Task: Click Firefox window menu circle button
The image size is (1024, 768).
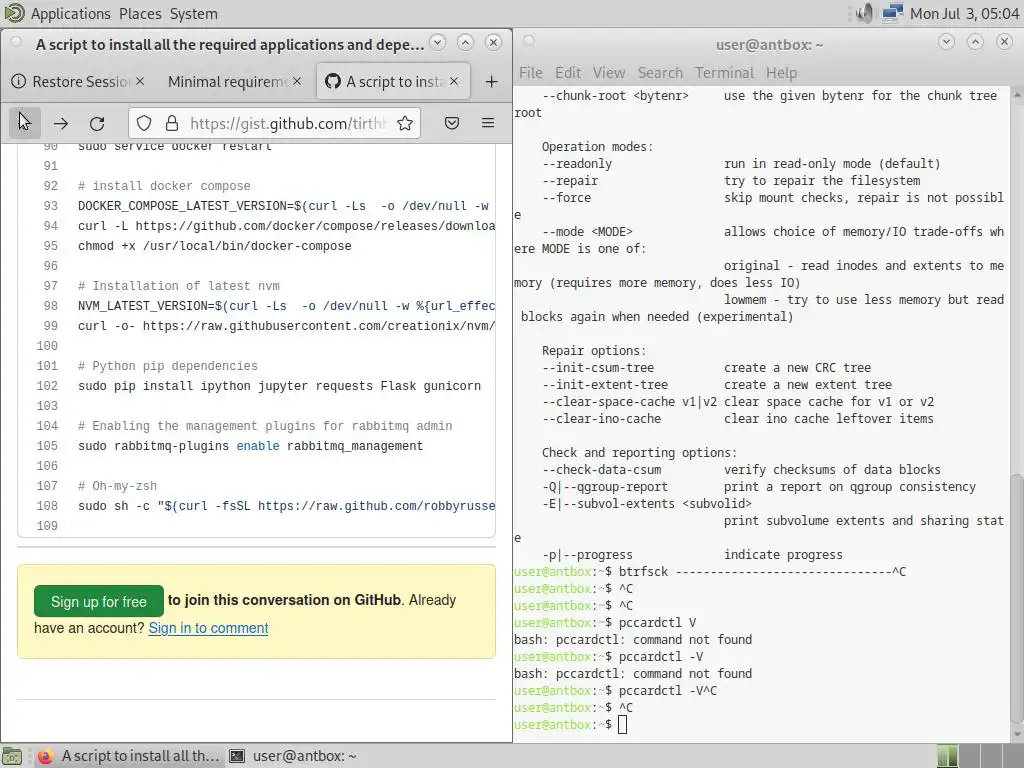Action: pos(16,42)
